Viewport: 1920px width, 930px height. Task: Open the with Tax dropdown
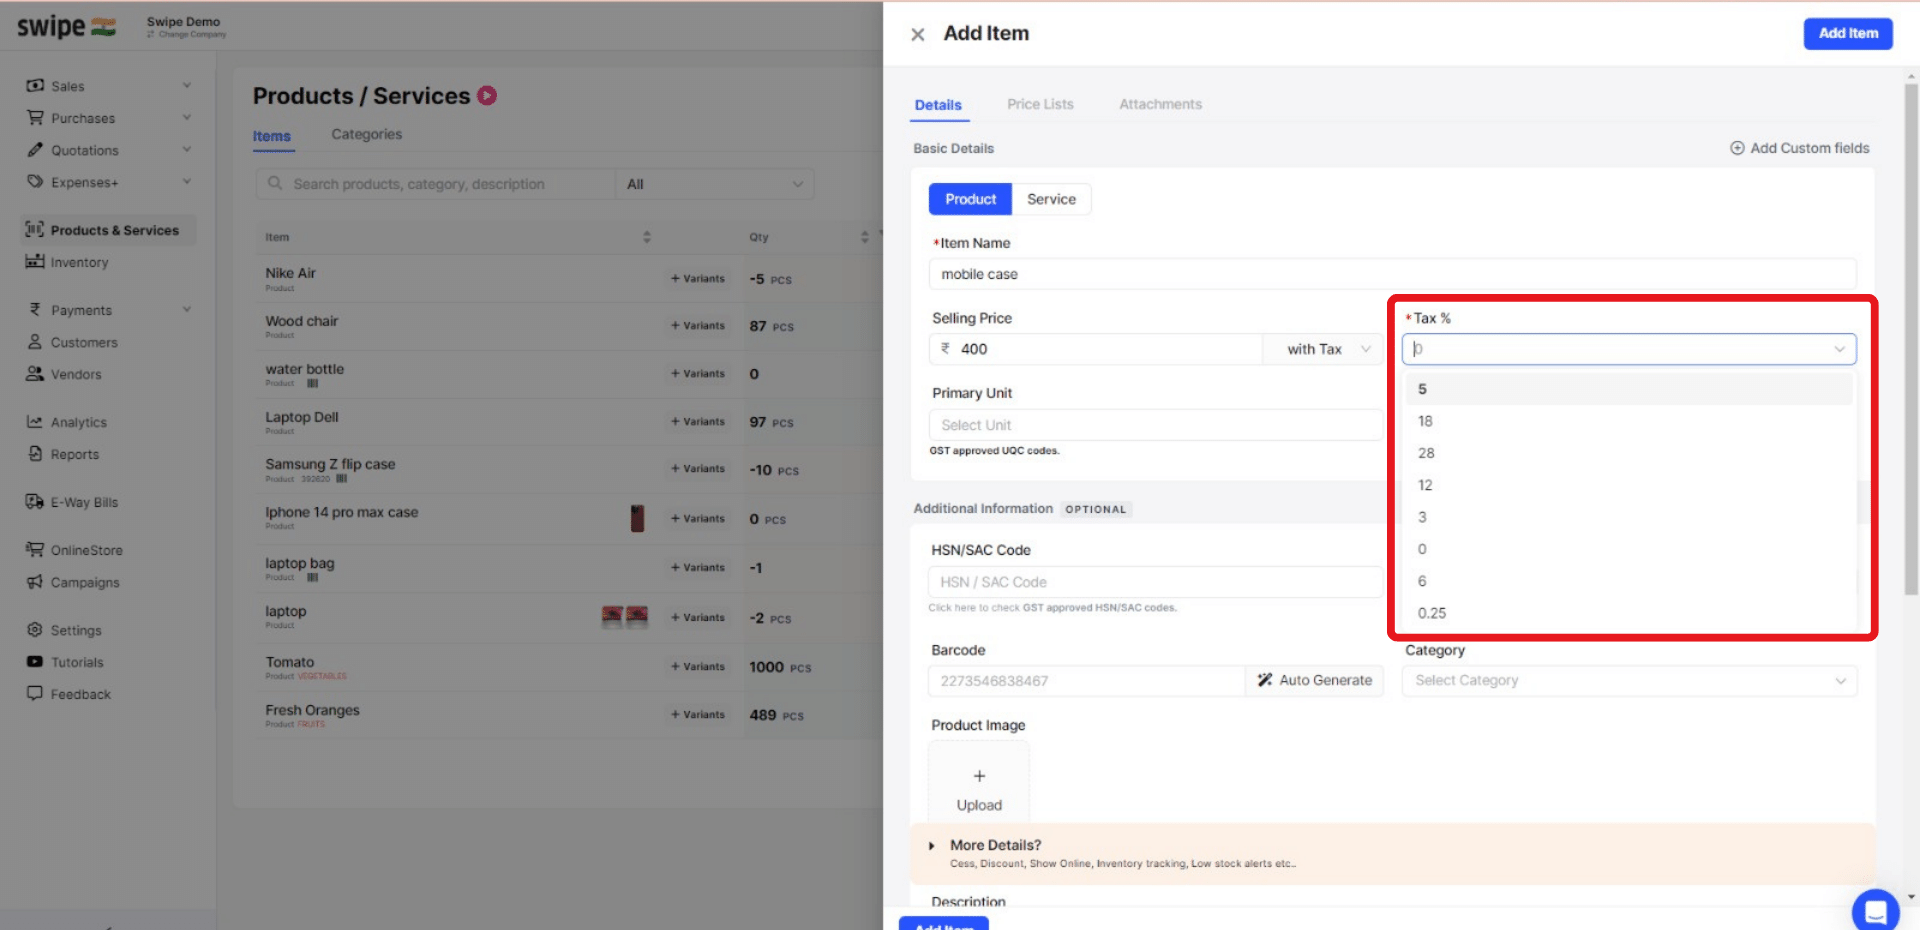click(x=1323, y=349)
